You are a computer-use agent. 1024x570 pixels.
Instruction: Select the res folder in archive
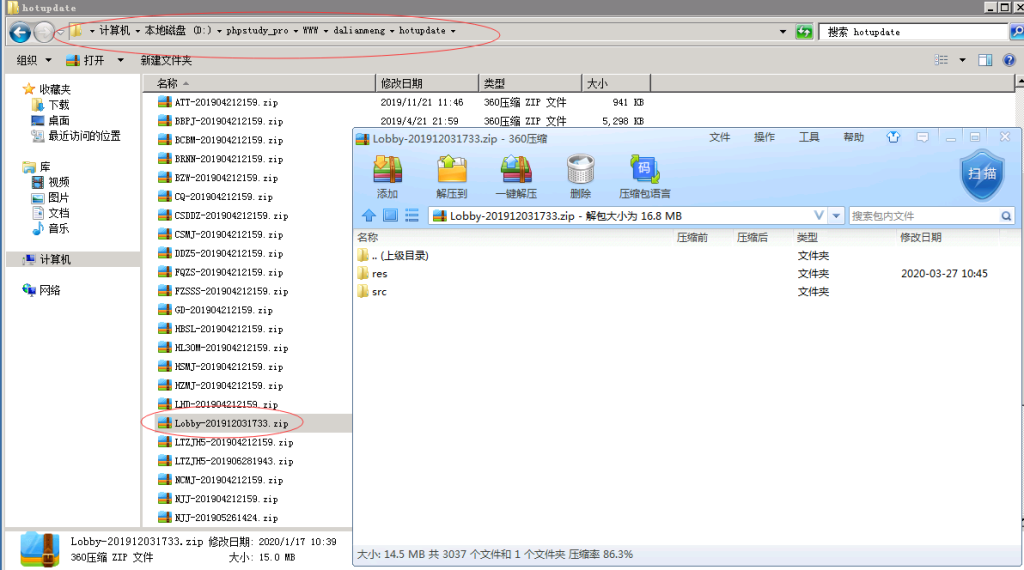point(379,273)
